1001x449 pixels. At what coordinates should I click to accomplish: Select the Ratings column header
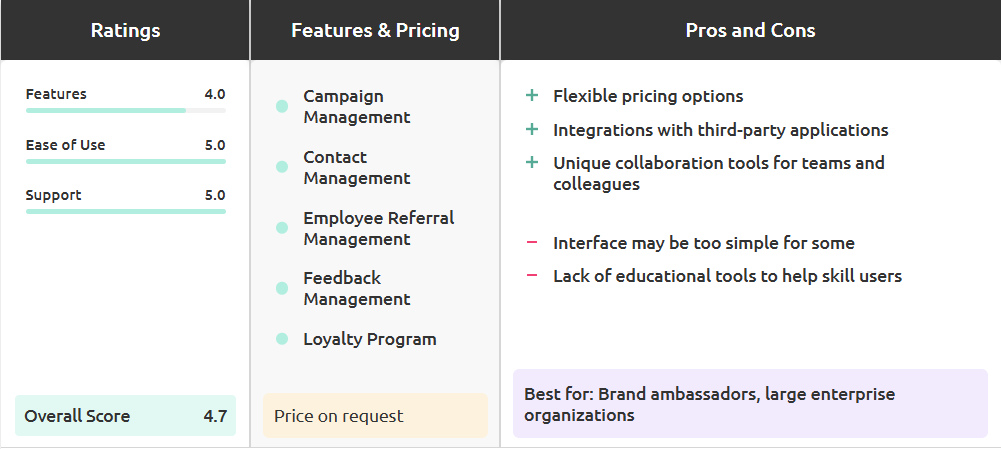[125, 30]
